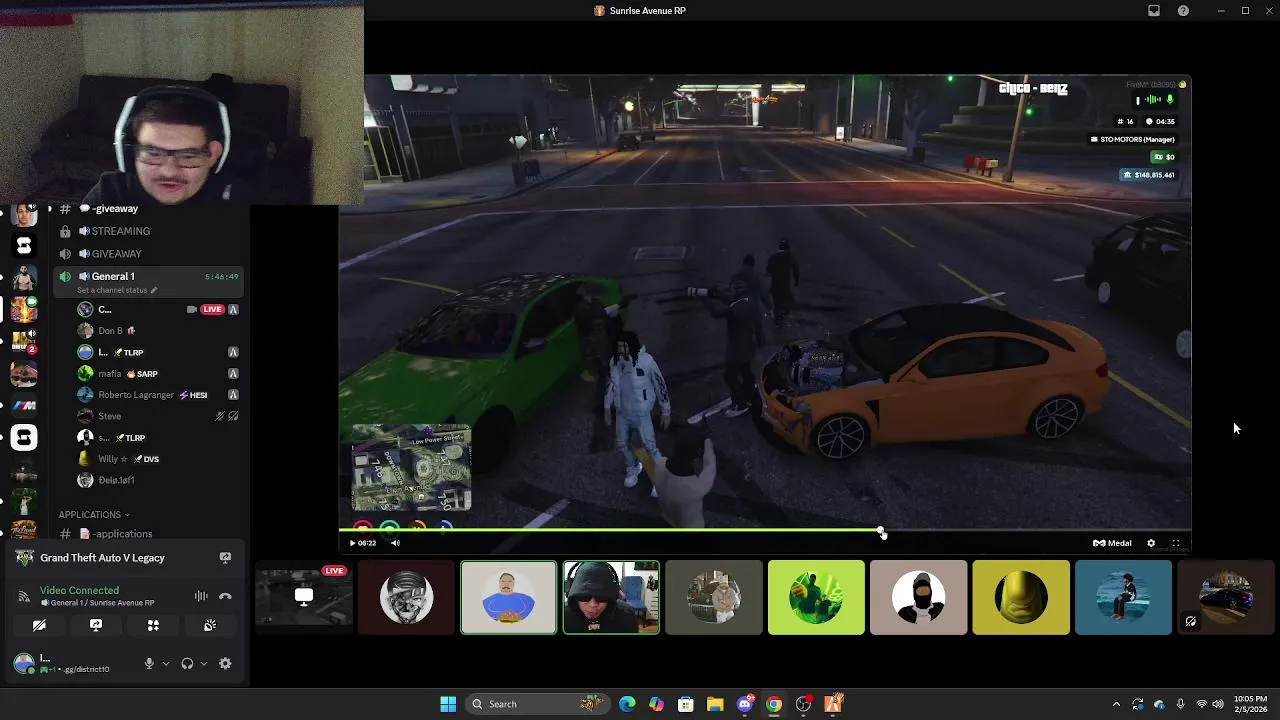This screenshot has height=720, width=1280.
Task: Mute the clip with the speaker icon
Action: coord(395,543)
